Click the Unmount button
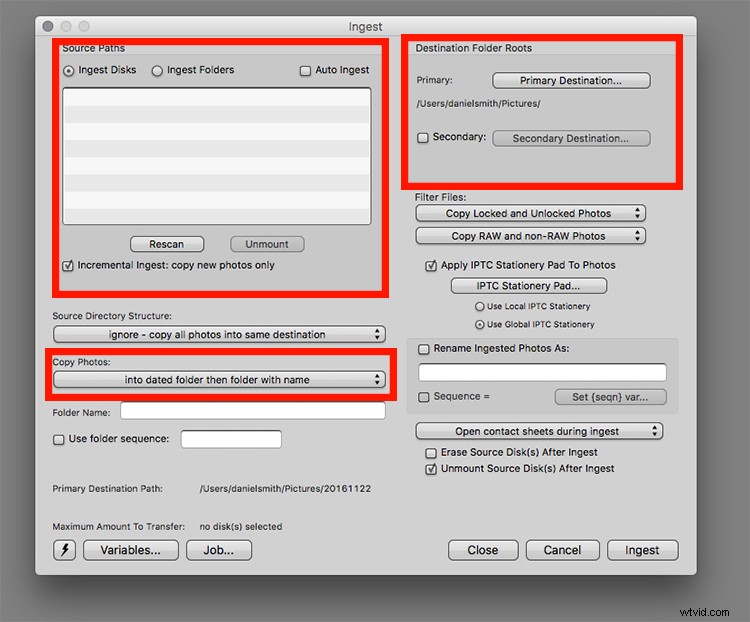 [267, 244]
